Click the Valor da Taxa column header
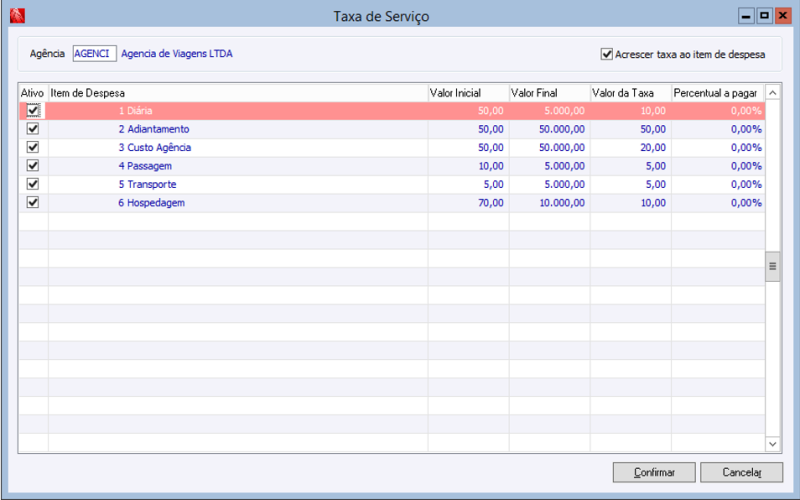The height and width of the screenshot is (500, 800). [x=631, y=93]
